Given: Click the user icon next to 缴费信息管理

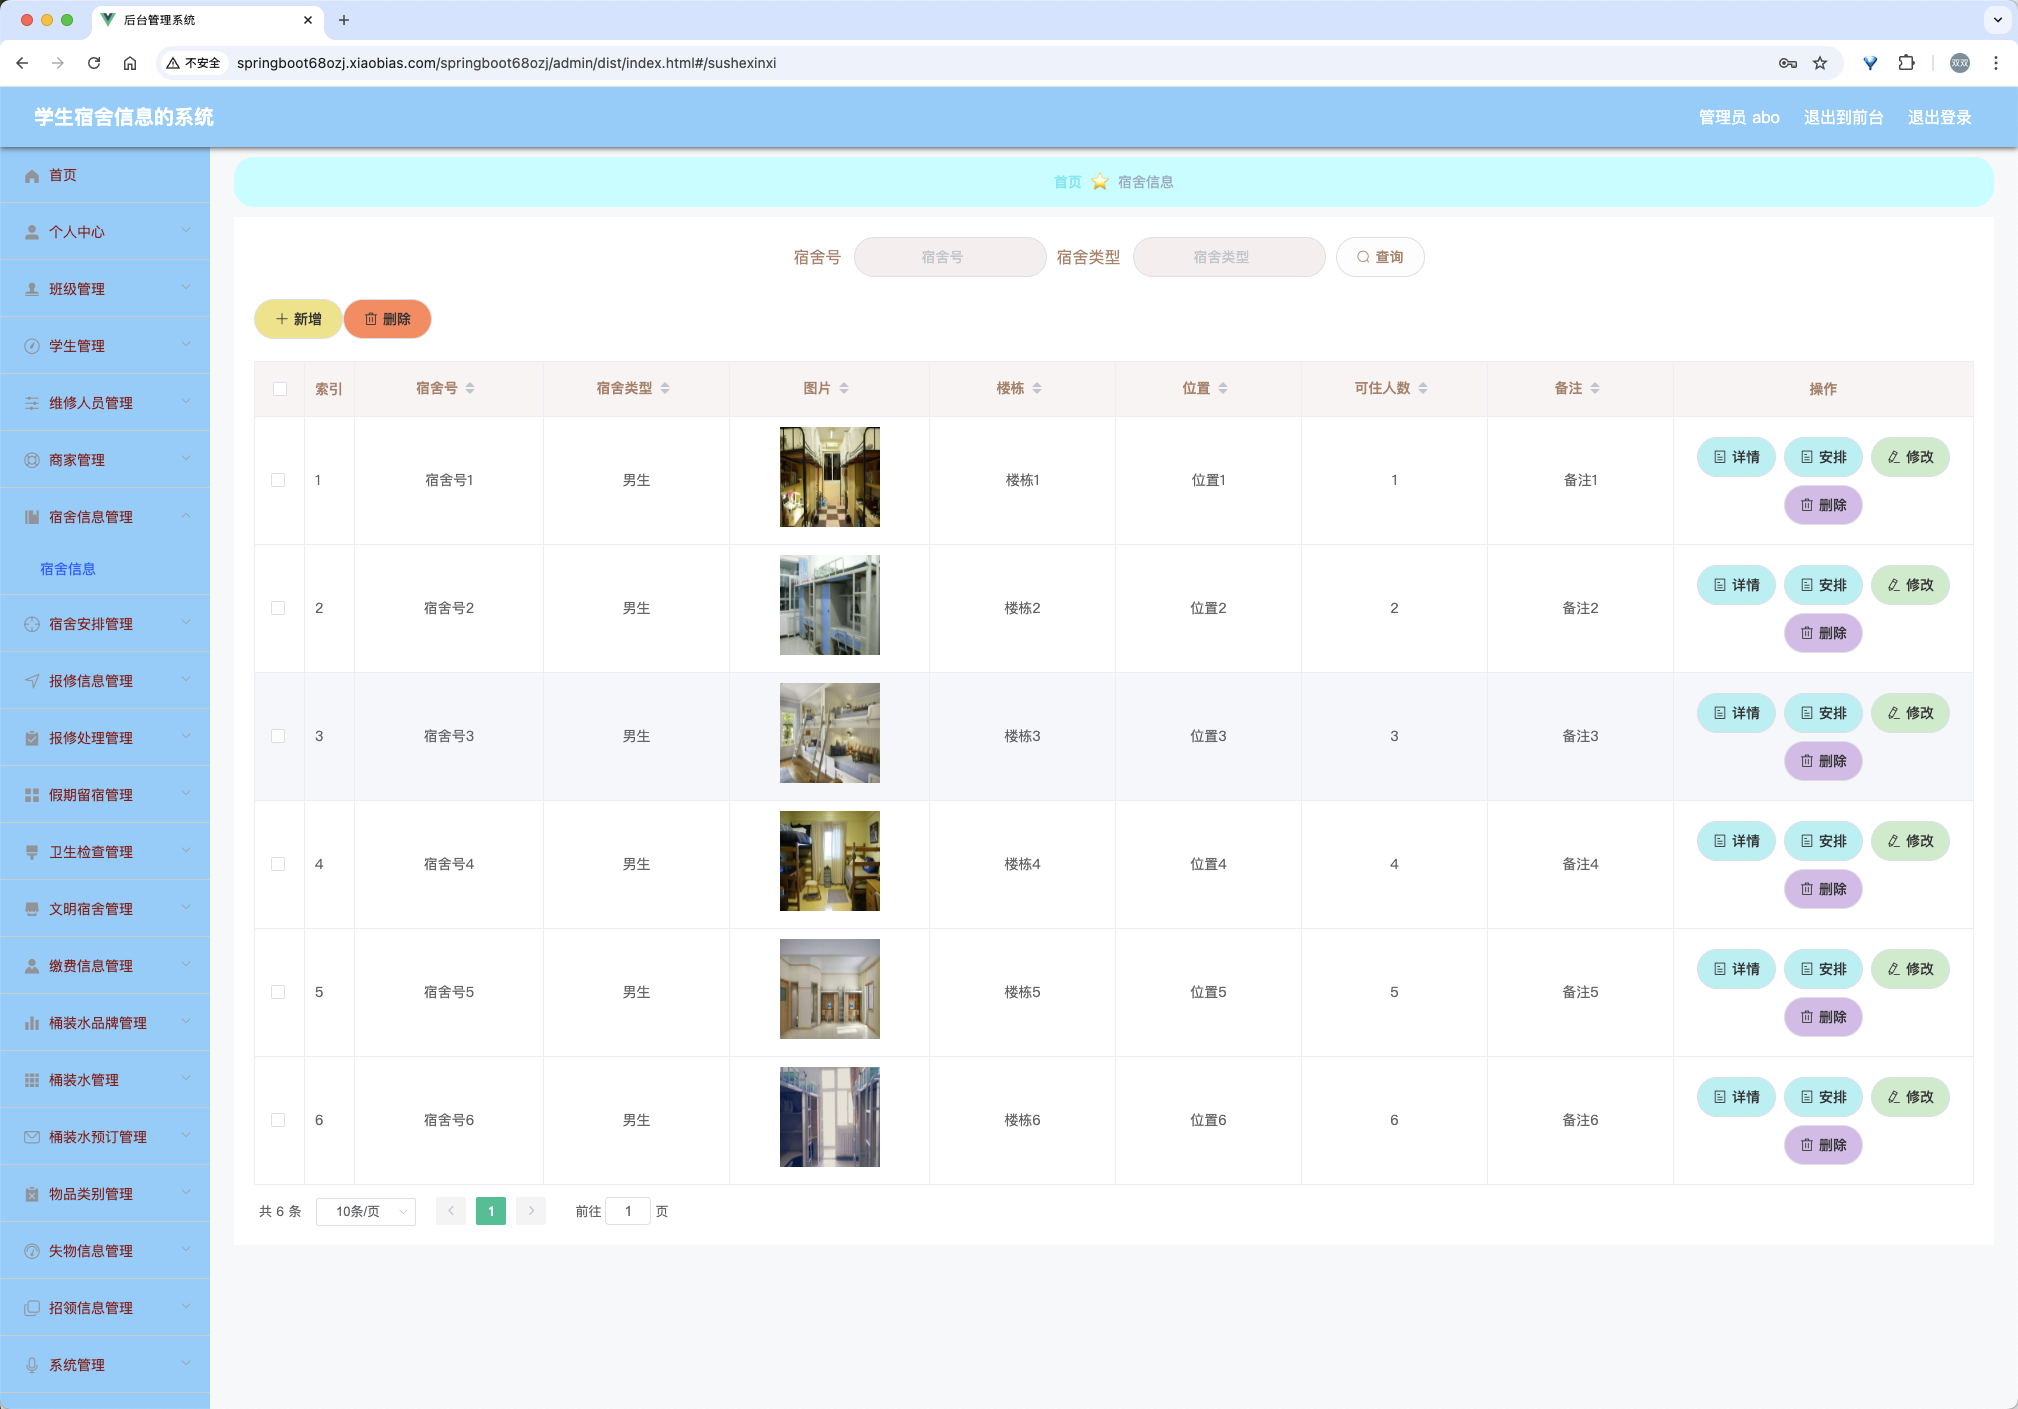Looking at the screenshot, I should coord(32,967).
